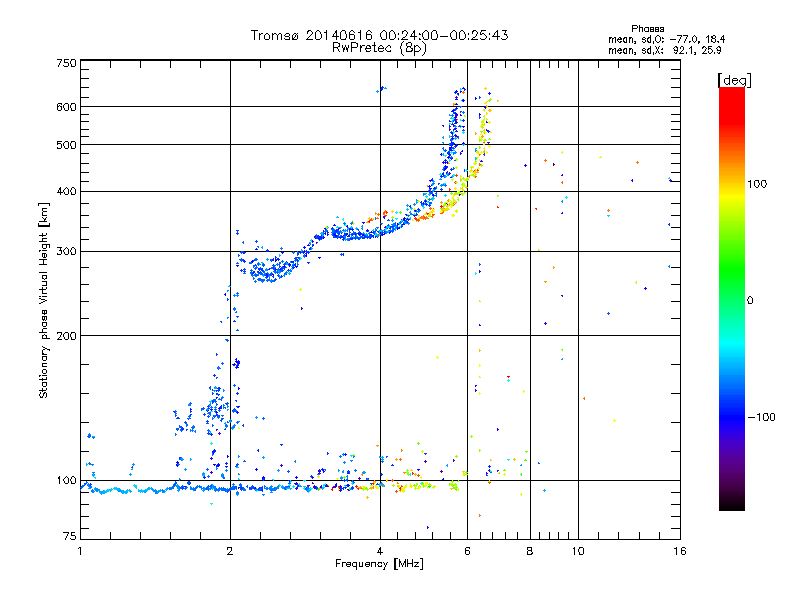800x600 pixels.
Task: Click the '2' x-axis tick label
Action: tap(230, 551)
